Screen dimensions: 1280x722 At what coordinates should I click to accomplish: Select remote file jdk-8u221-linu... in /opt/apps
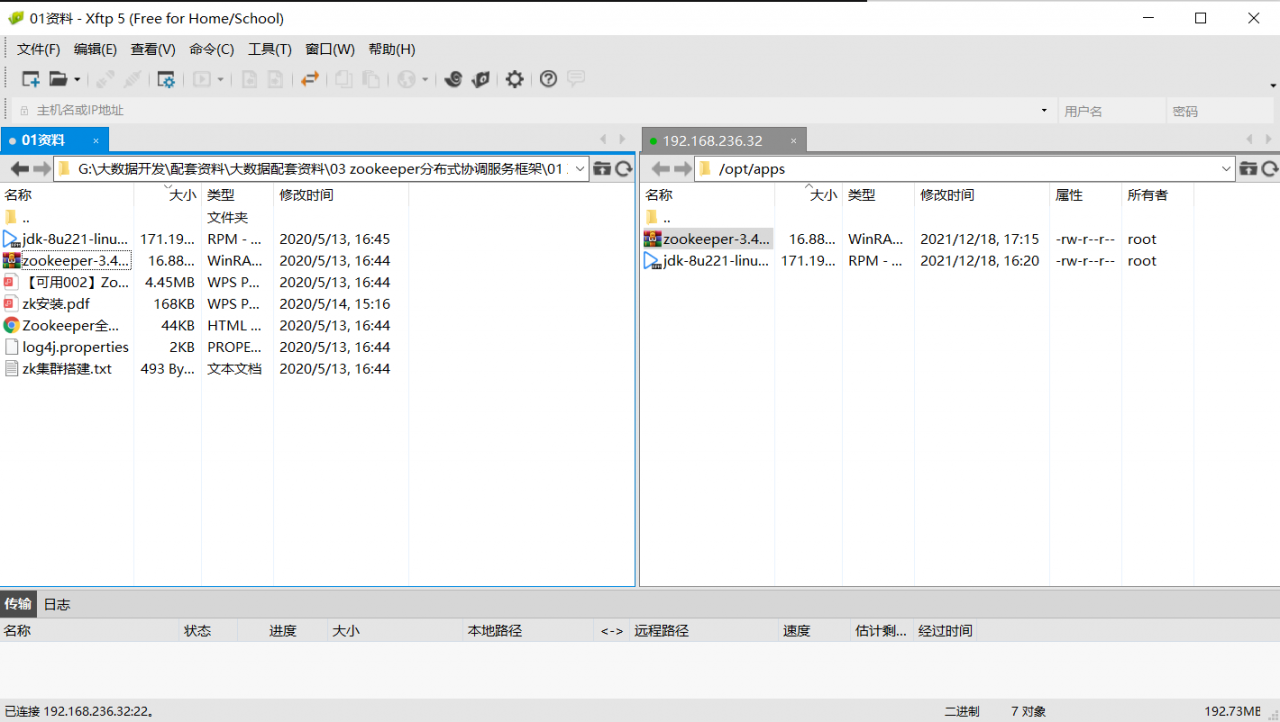716,261
